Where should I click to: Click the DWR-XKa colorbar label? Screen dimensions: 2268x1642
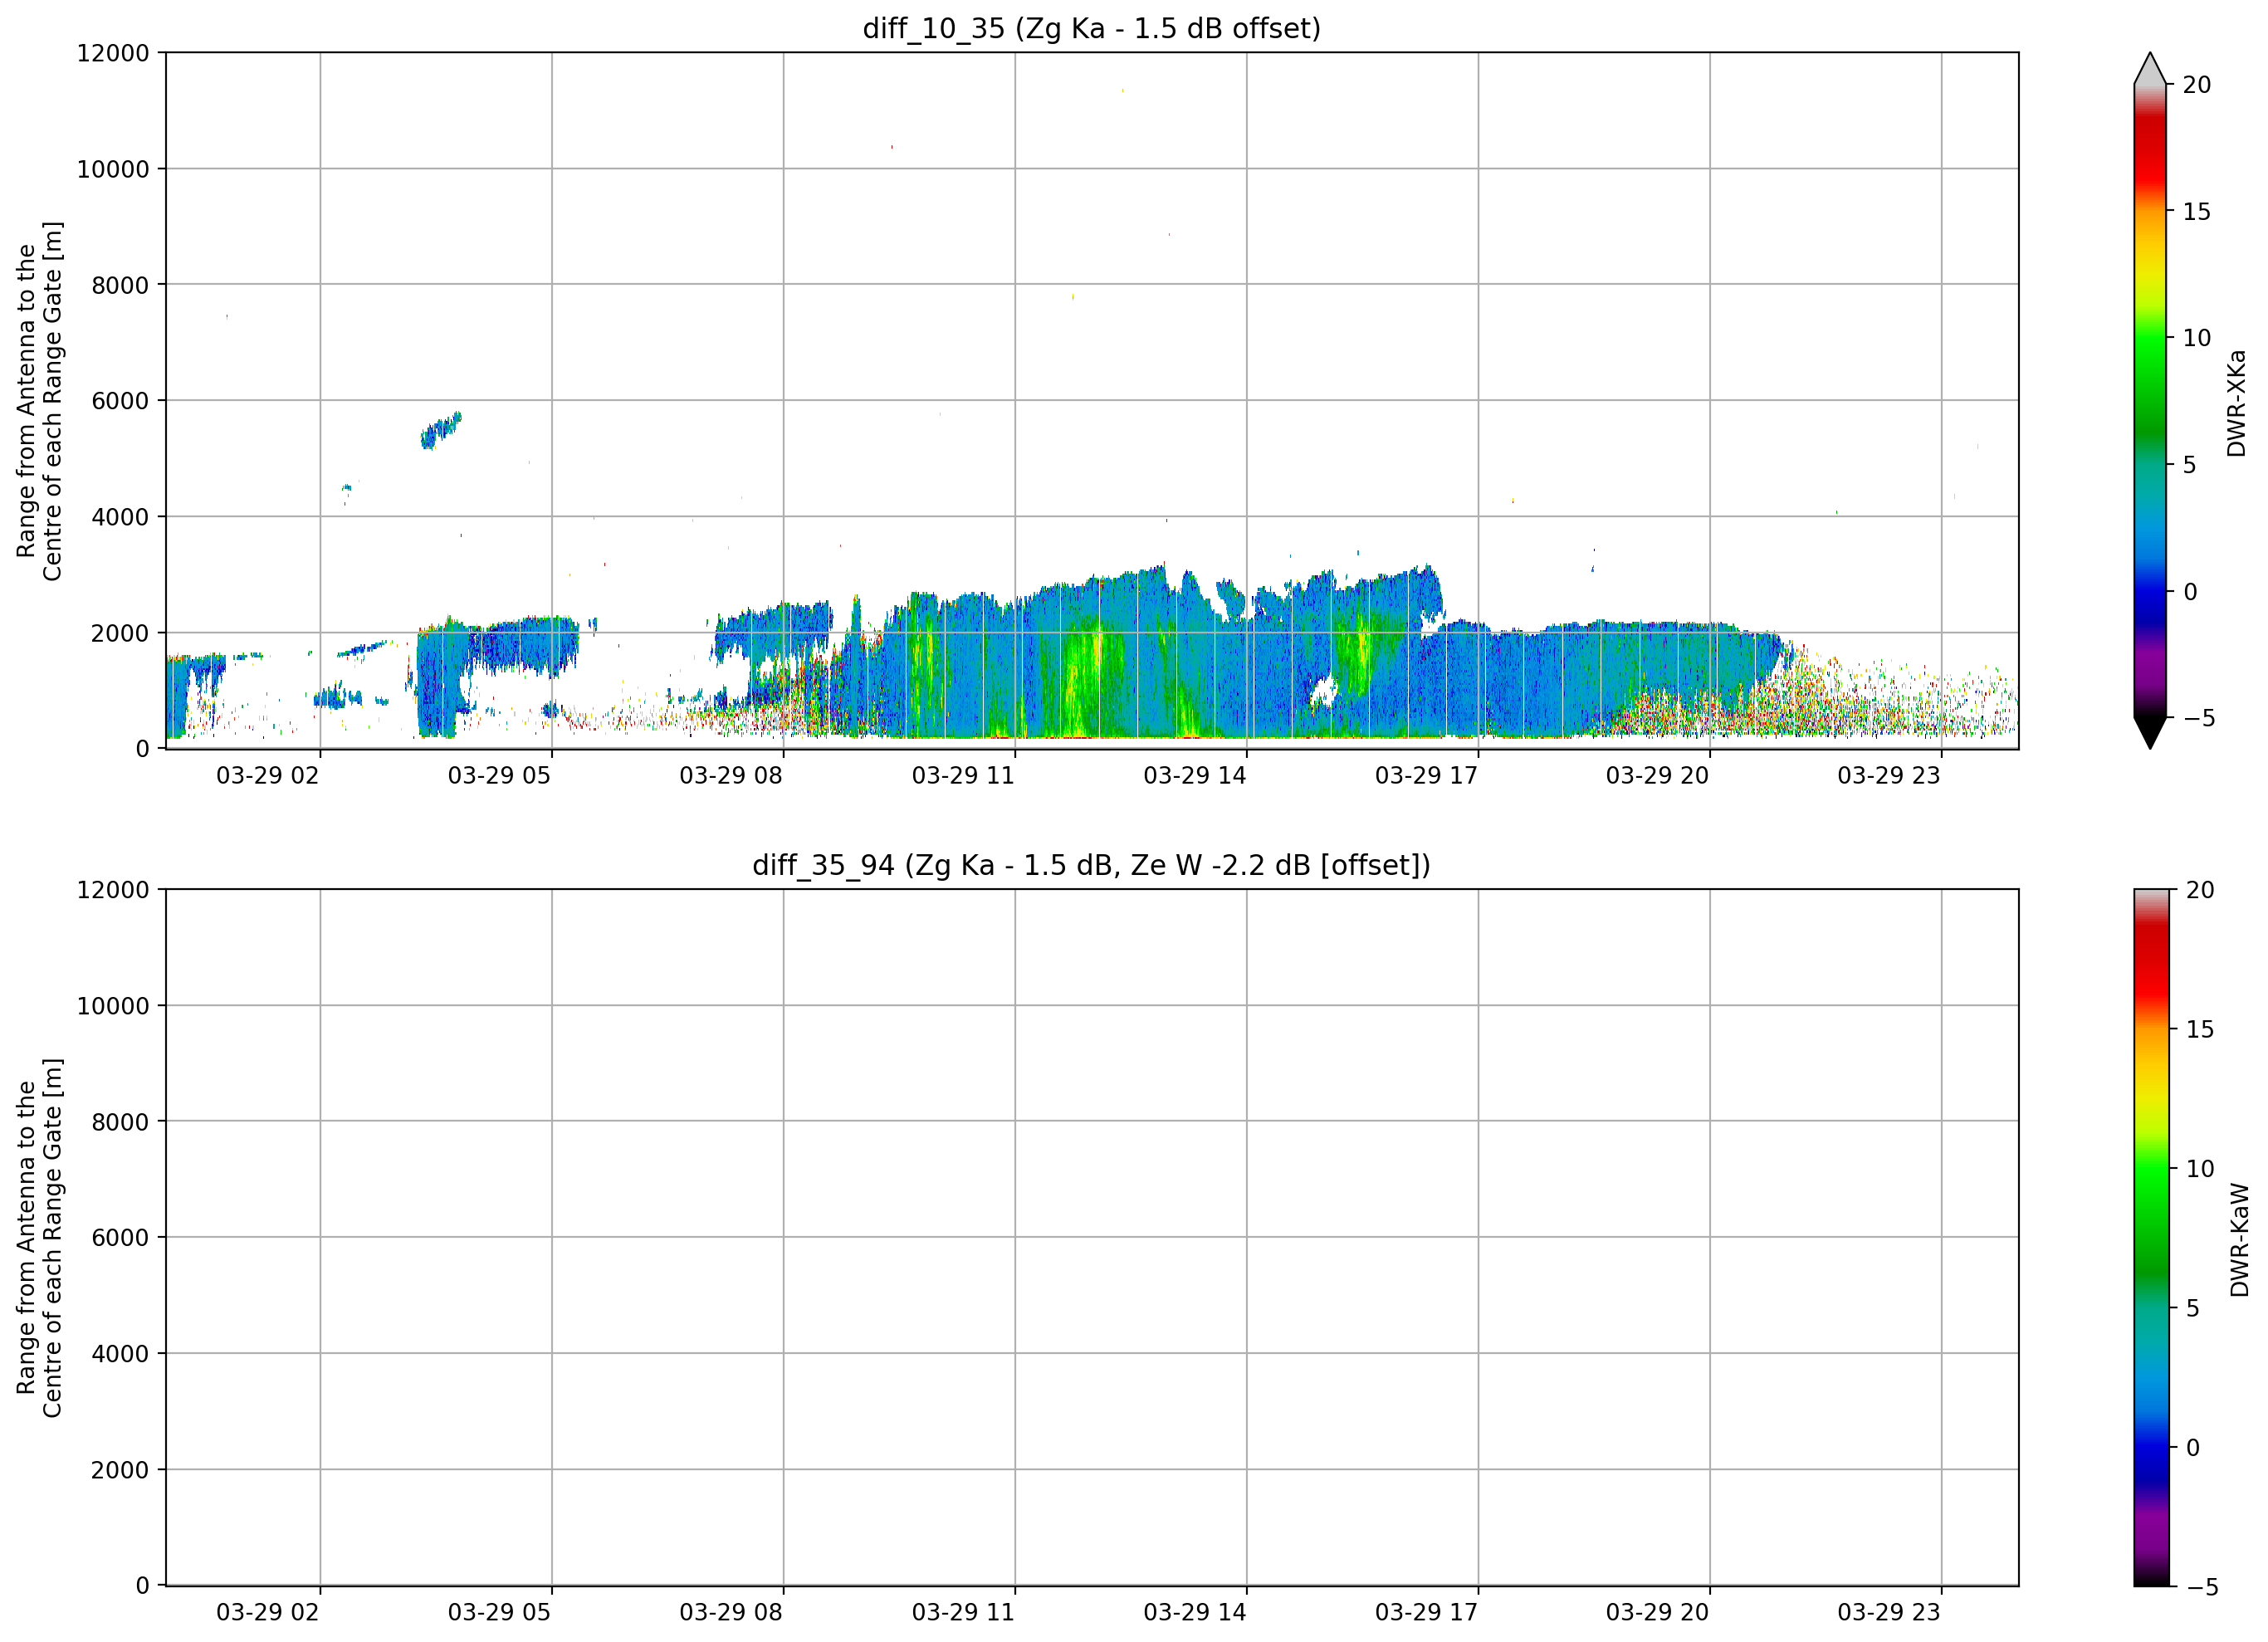[x=2236, y=402]
